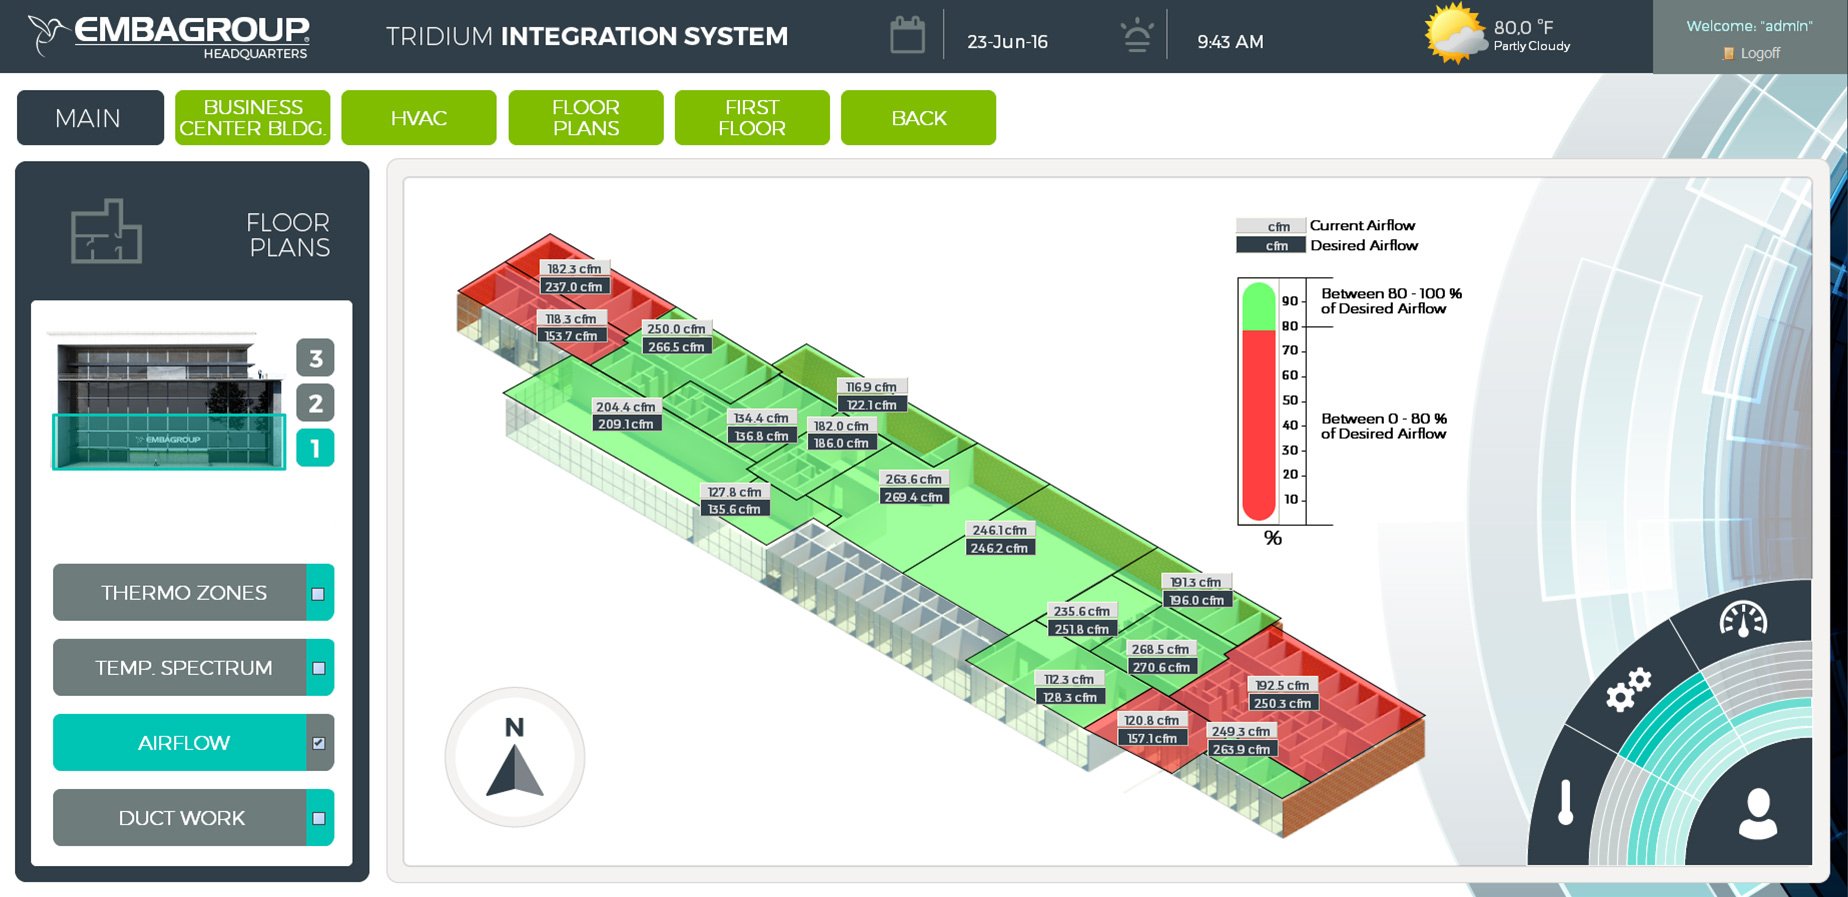Open the Floor Plans navigation tab

pyautogui.click(x=586, y=118)
